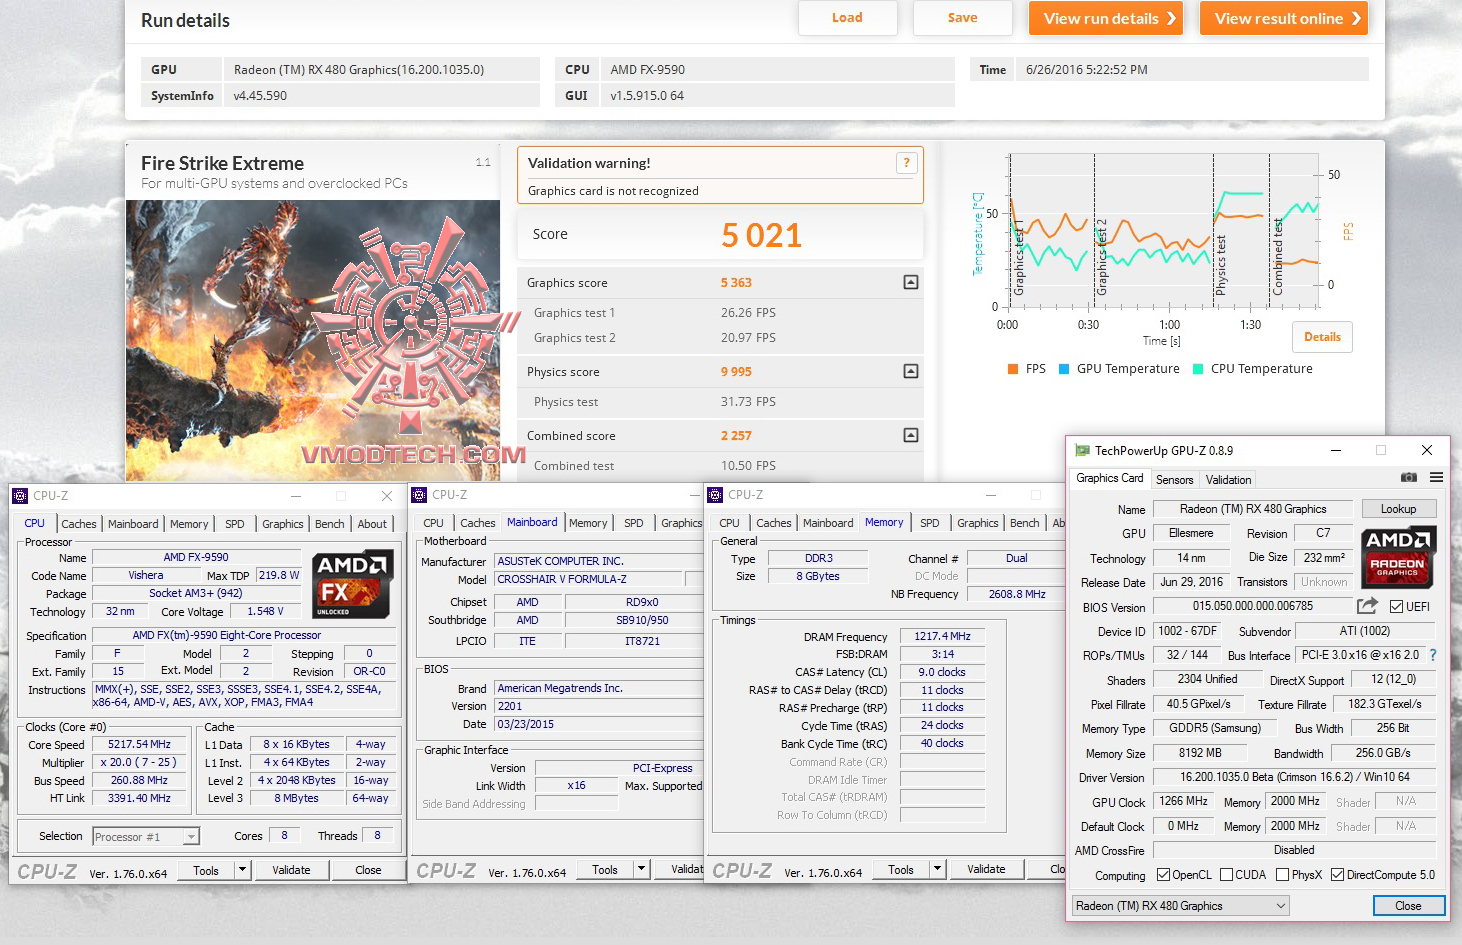Image resolution: width=1462 pixels, height=945 pixels.
Task: Click Validate in the CPU-Z memory window
Action: pos(986,870)
